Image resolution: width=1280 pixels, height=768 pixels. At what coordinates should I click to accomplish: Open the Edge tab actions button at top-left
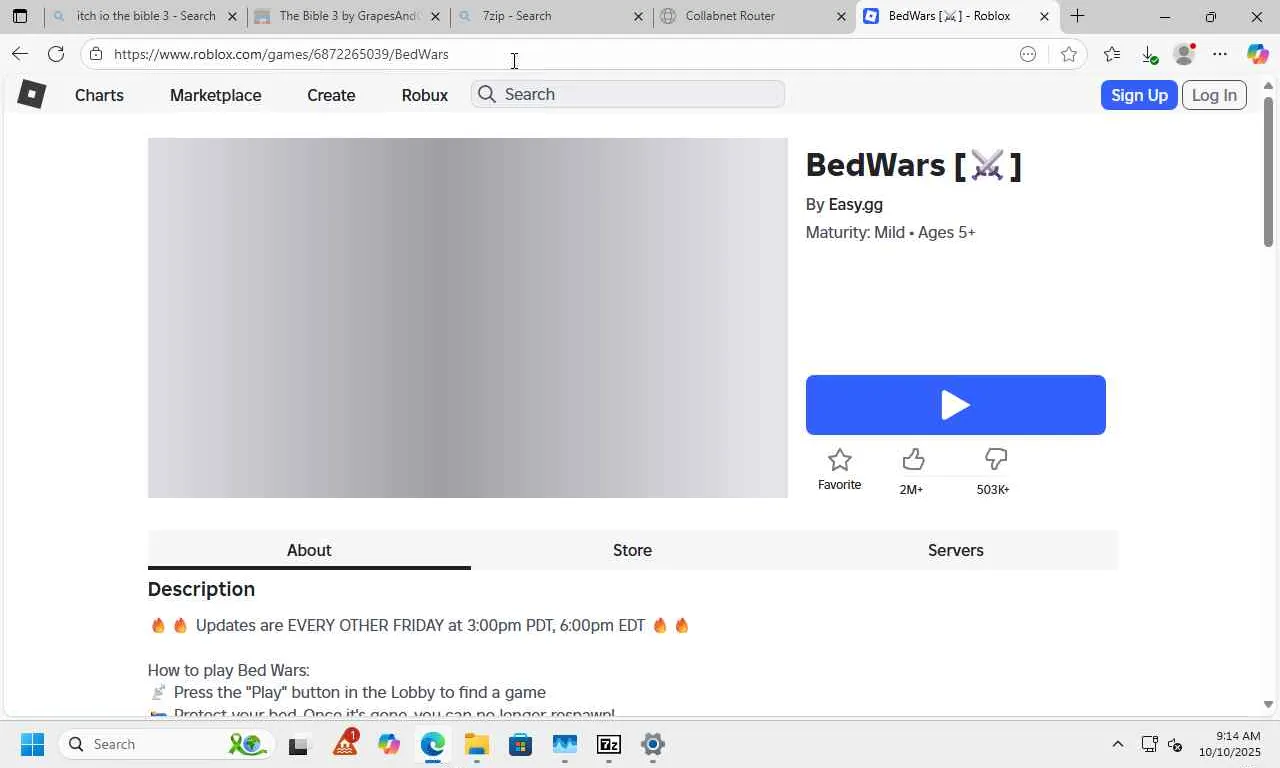click(x=20, y=16)
